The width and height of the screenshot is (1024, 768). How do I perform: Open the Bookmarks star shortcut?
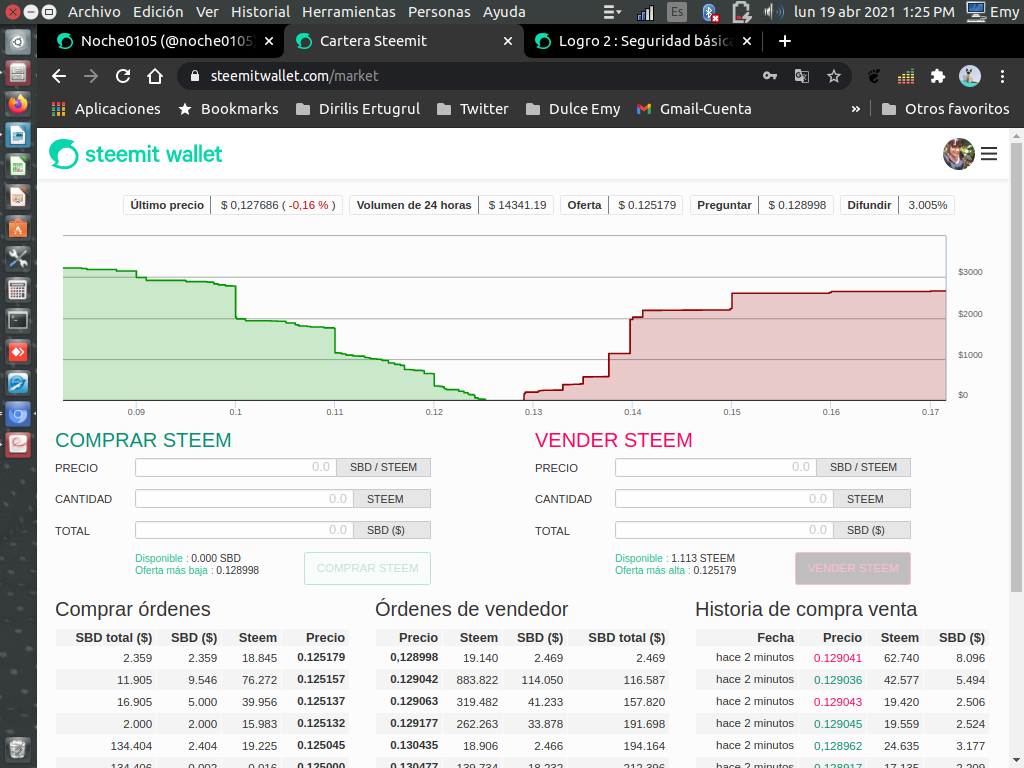pyautogui.click(x=229, y=109)
